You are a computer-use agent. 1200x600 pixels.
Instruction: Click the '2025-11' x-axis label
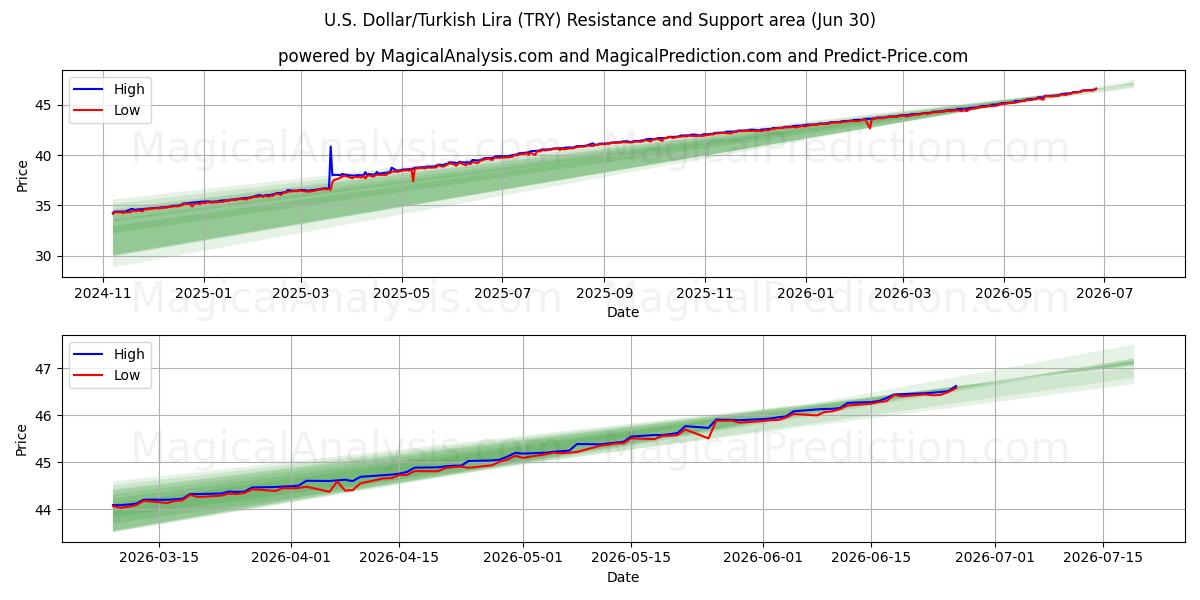(705, 294)
